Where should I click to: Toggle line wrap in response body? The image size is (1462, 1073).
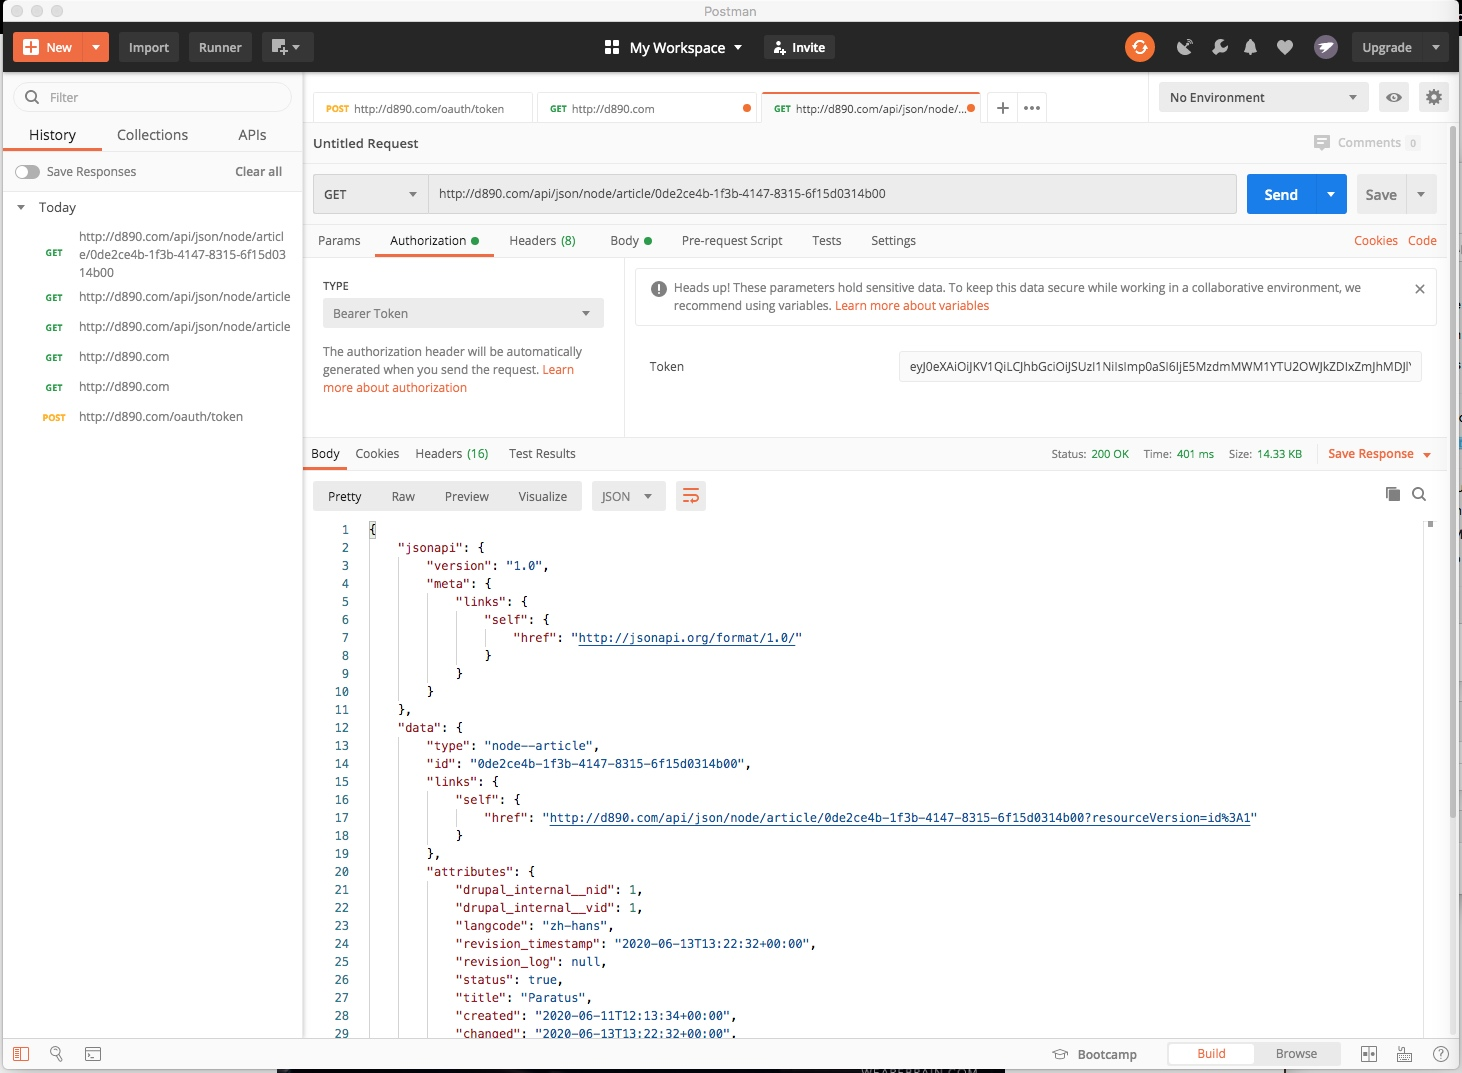click(x=691, y=496)
